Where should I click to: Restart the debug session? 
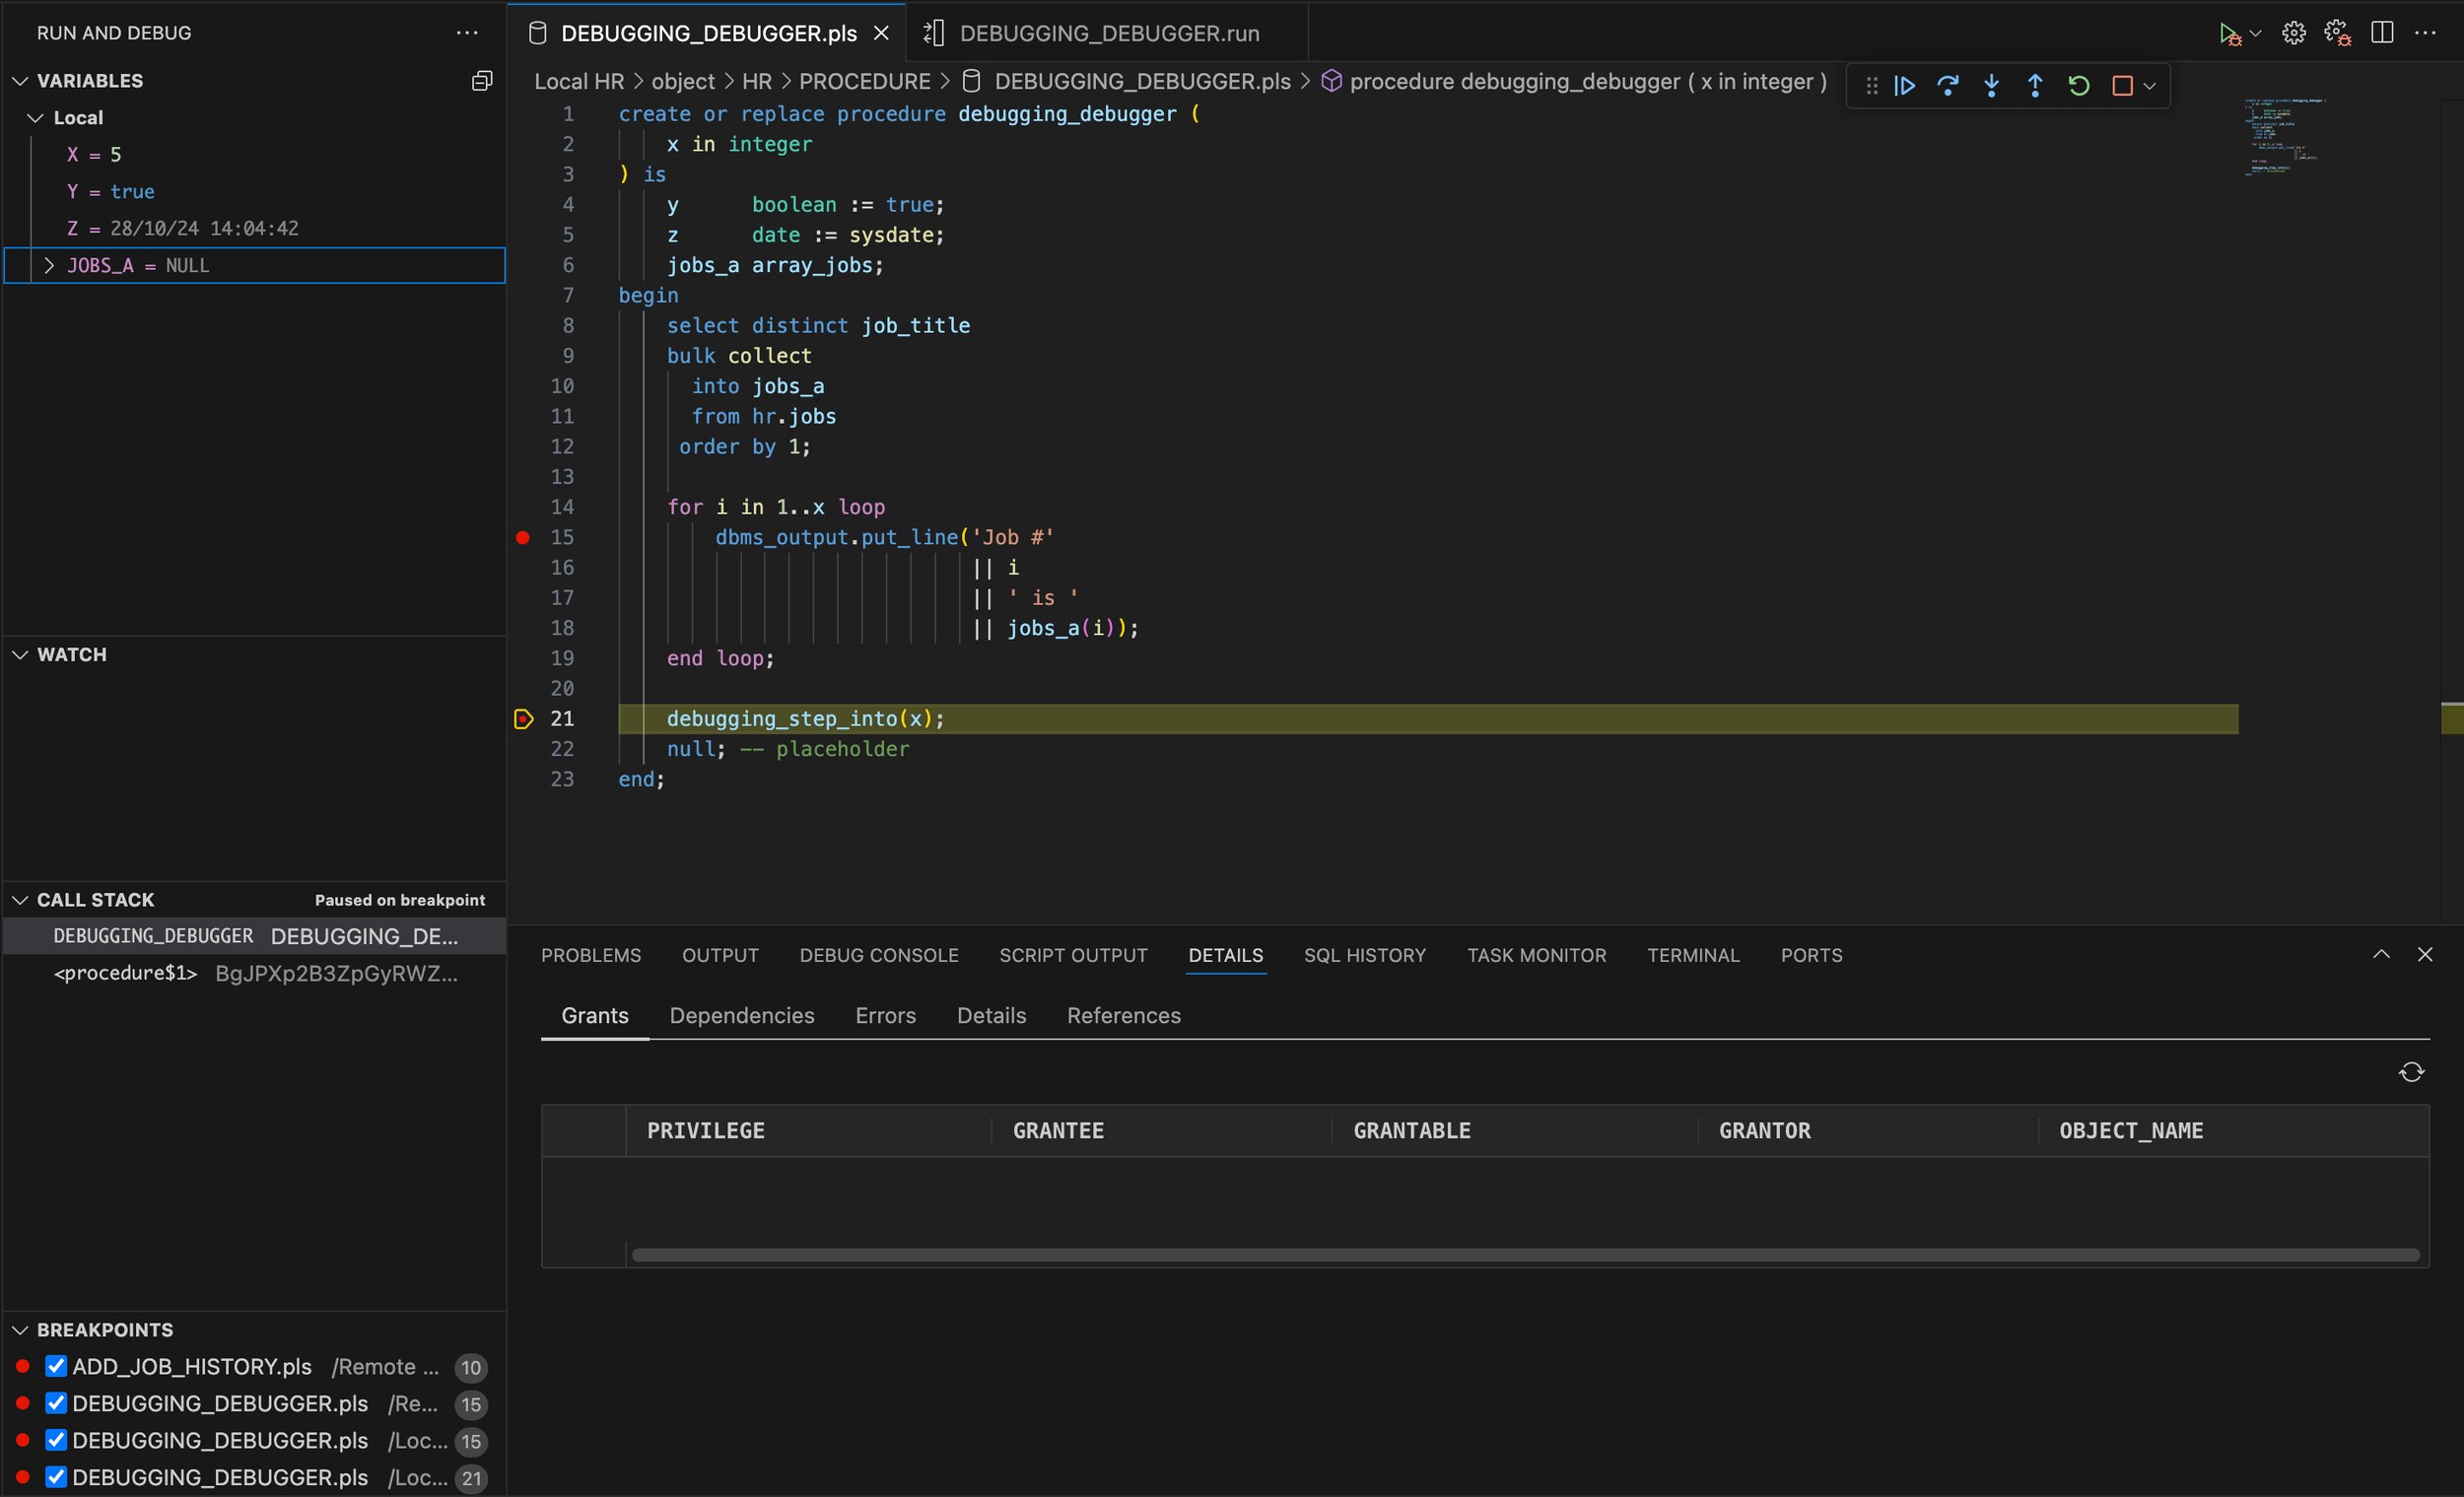(2078, 85)
